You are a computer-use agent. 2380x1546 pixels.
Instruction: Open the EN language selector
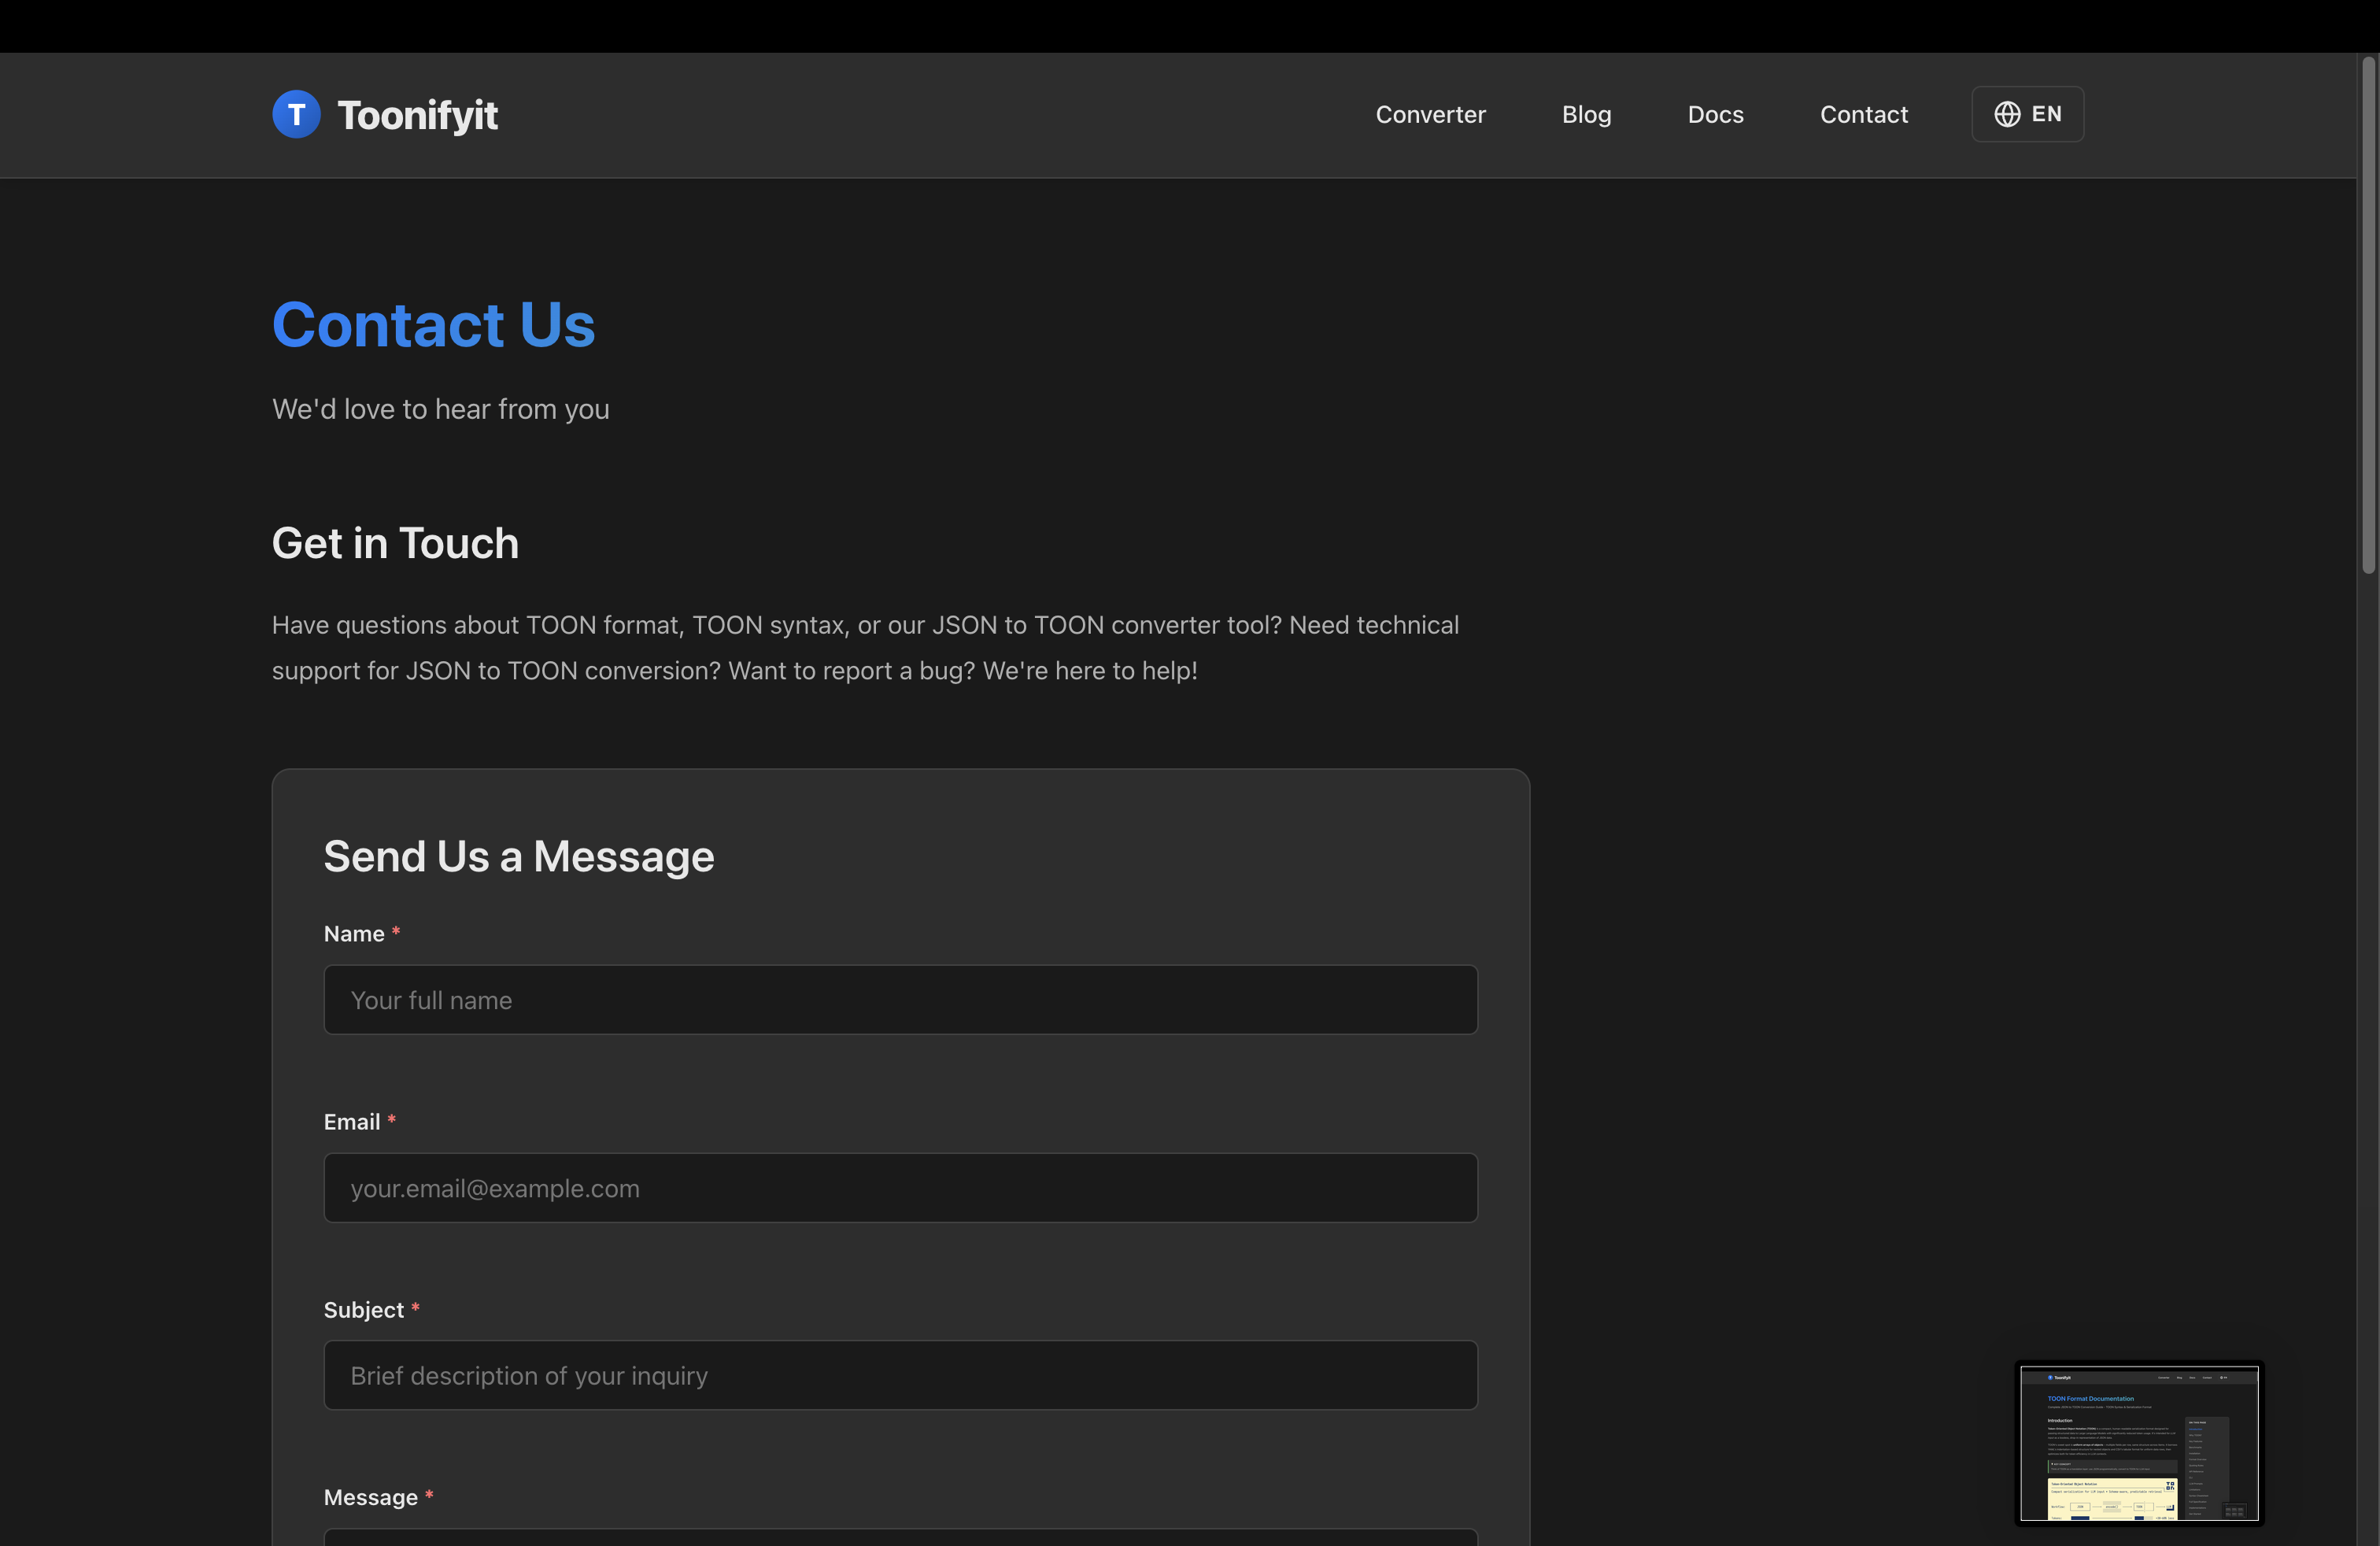tap(2027, 114)
